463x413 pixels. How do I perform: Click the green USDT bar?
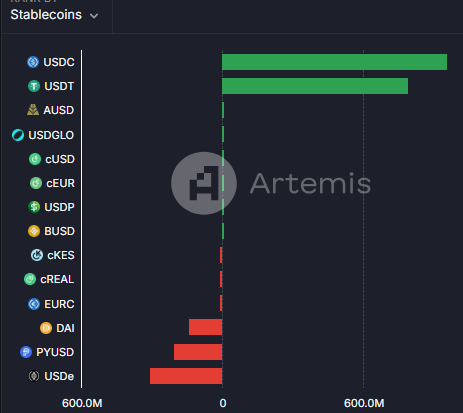pos(315,86)
